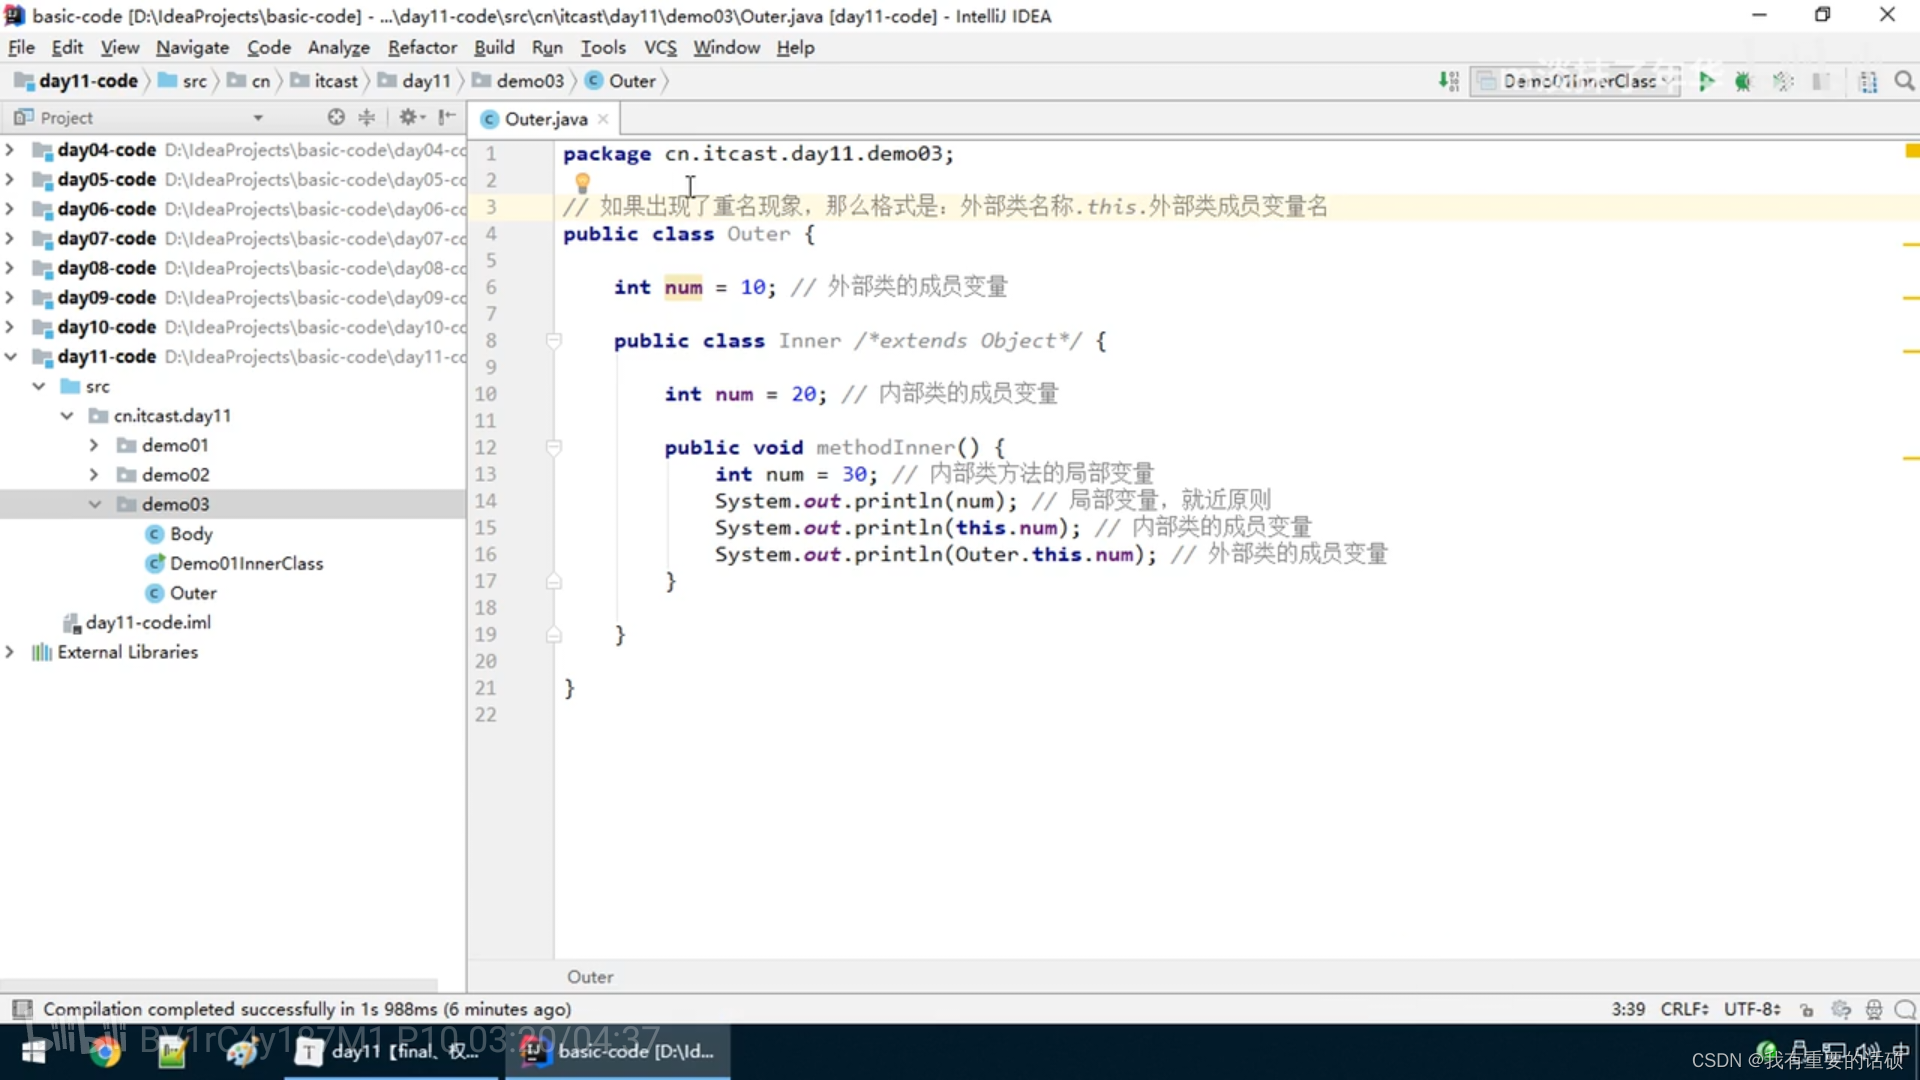Click the tool windows icon in the status bar
Image resolution: width=1920 pixels, height=1080 pixels.
[x=22, y=1009]
